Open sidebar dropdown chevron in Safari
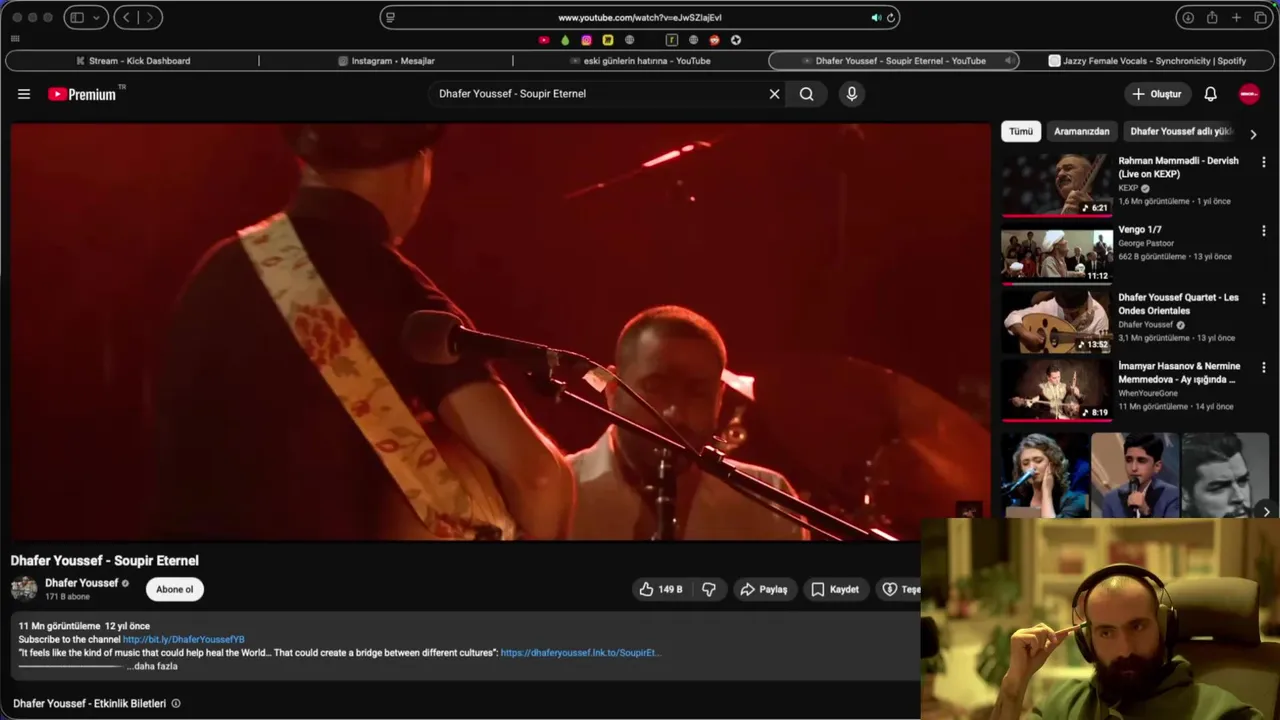Screen dimensions: 1280x720 coord(97,17)
